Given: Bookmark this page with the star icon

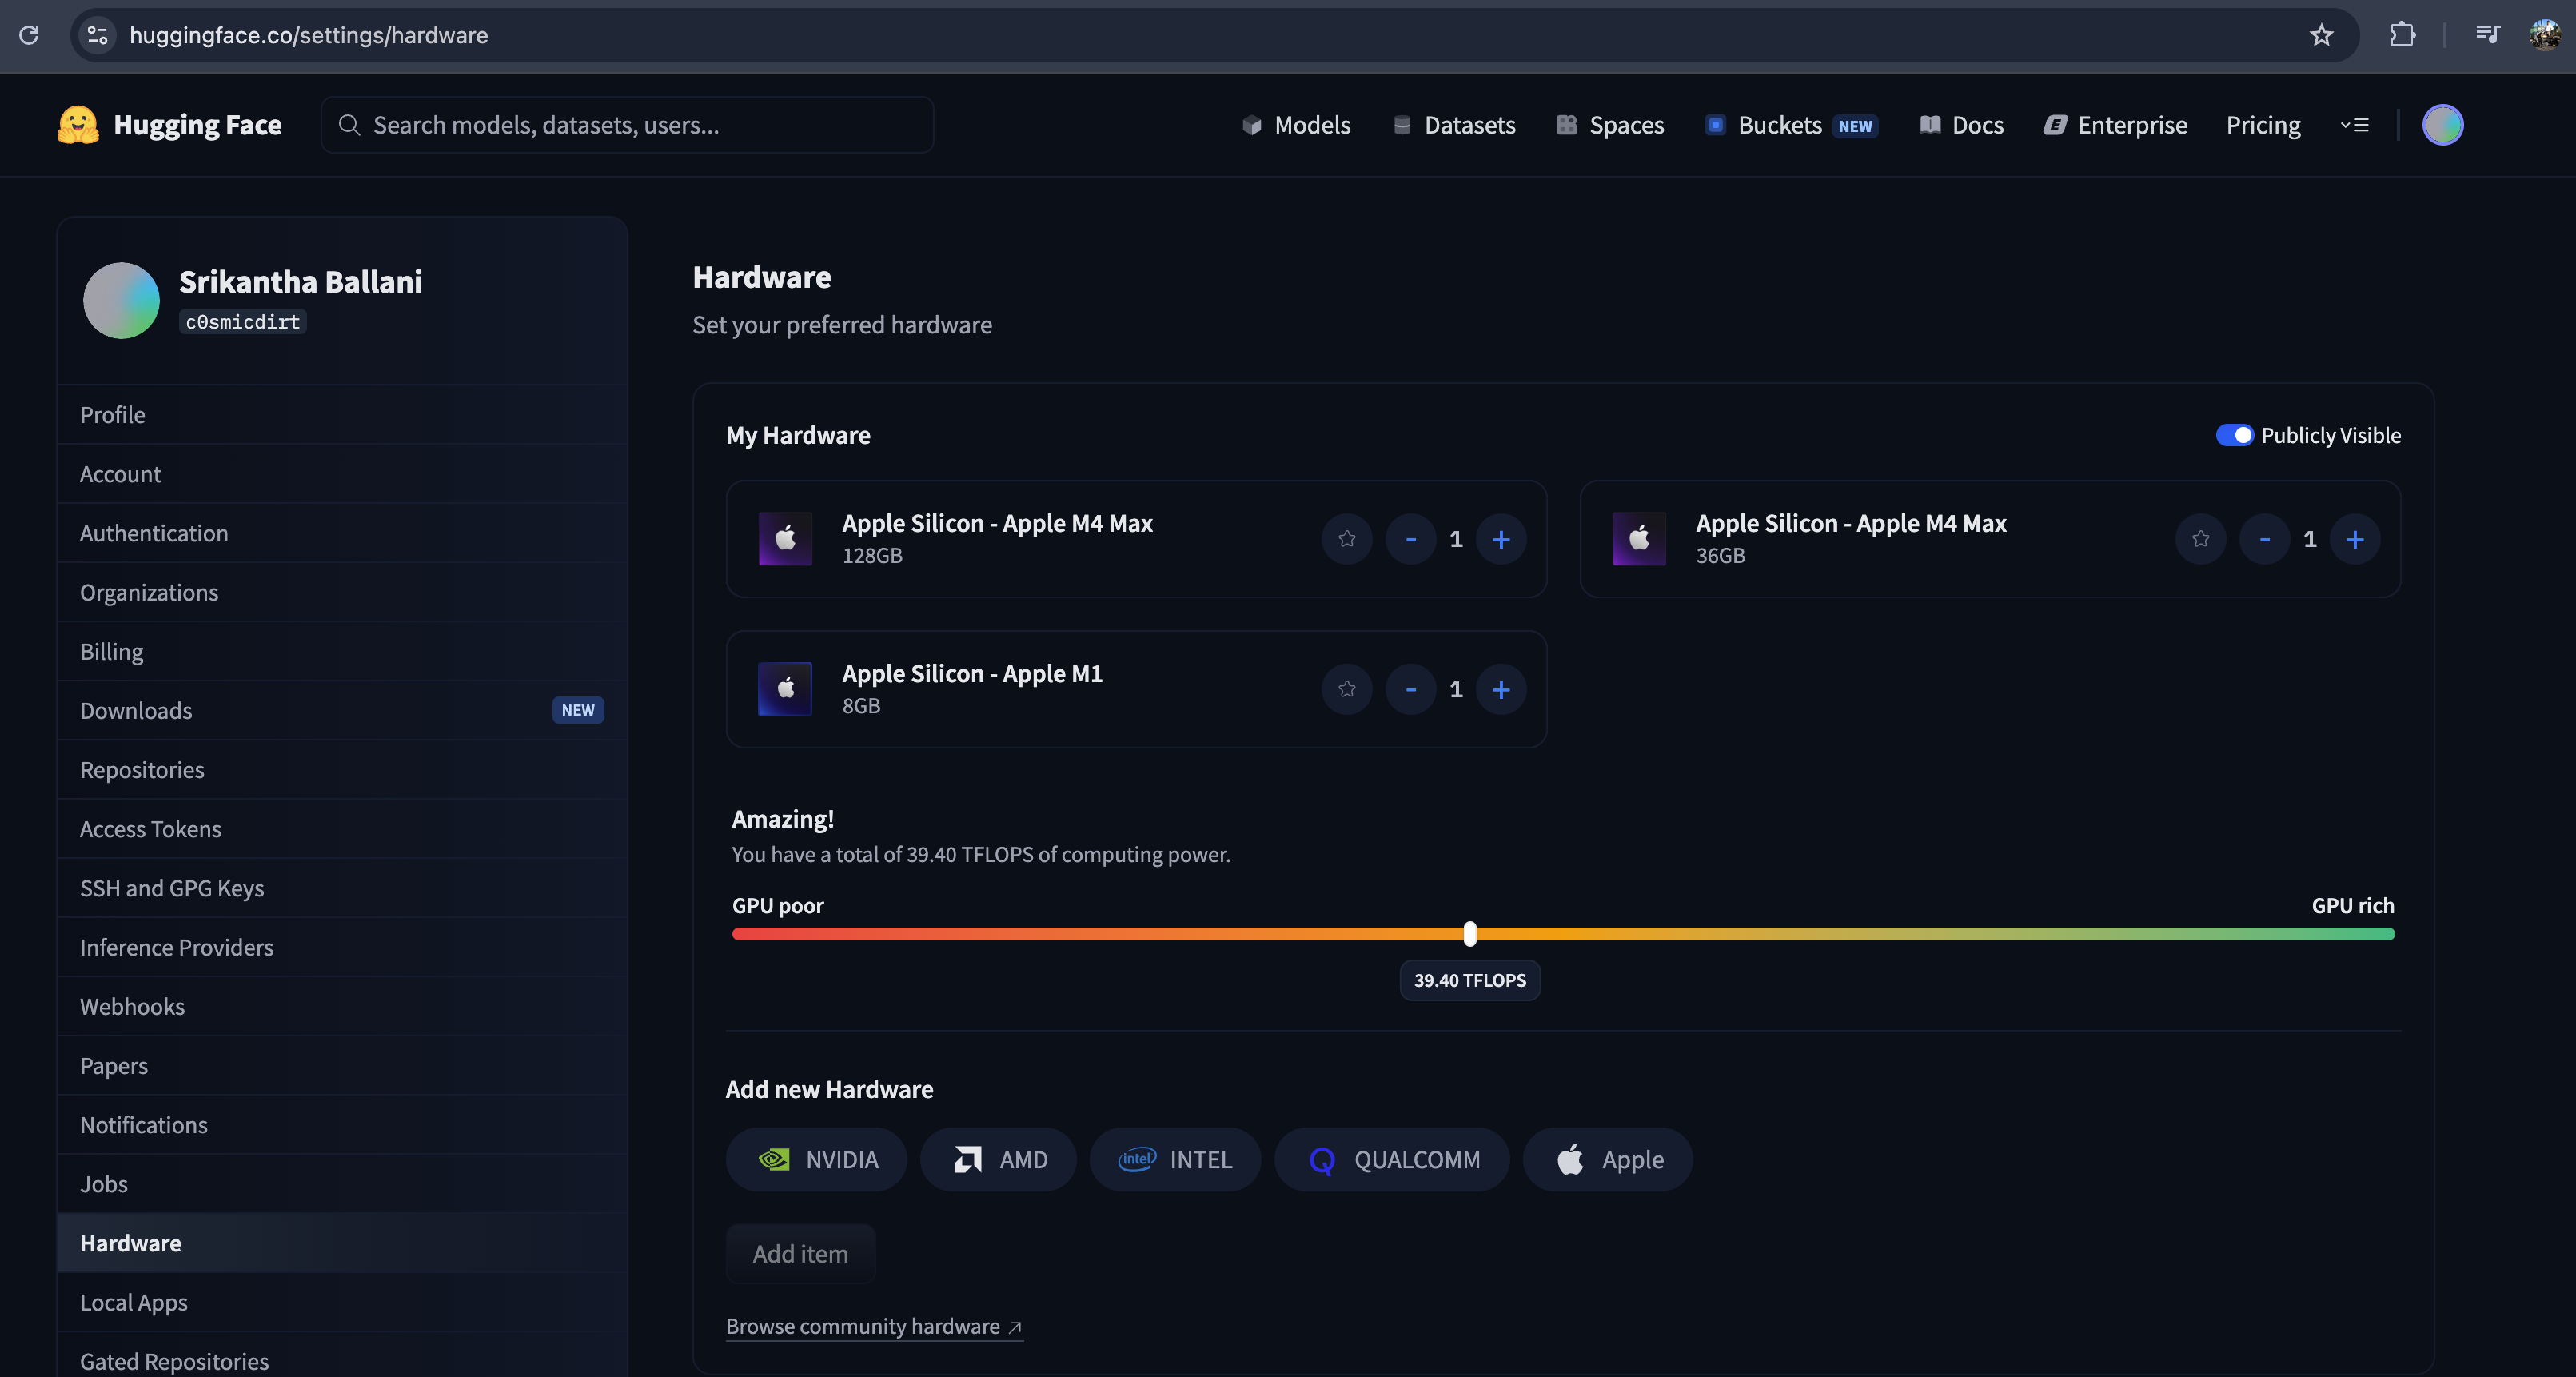Looking at the screenshot, I should click(x=2321, y=35).
